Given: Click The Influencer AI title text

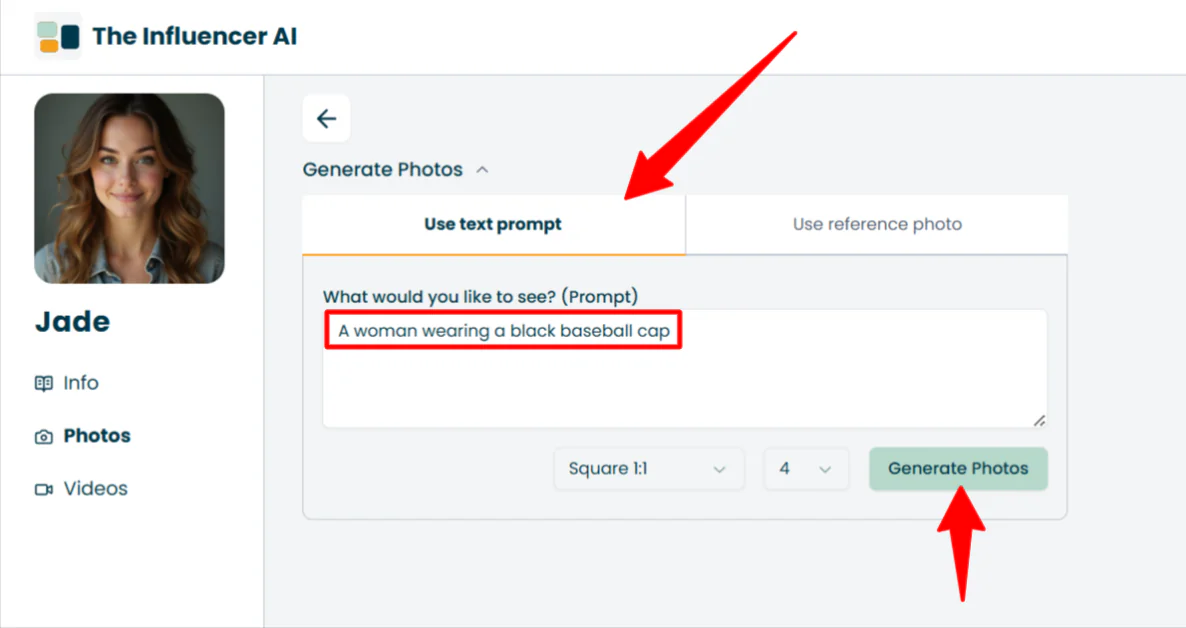Looking at the screenshot, I should [x=194, y=37].
